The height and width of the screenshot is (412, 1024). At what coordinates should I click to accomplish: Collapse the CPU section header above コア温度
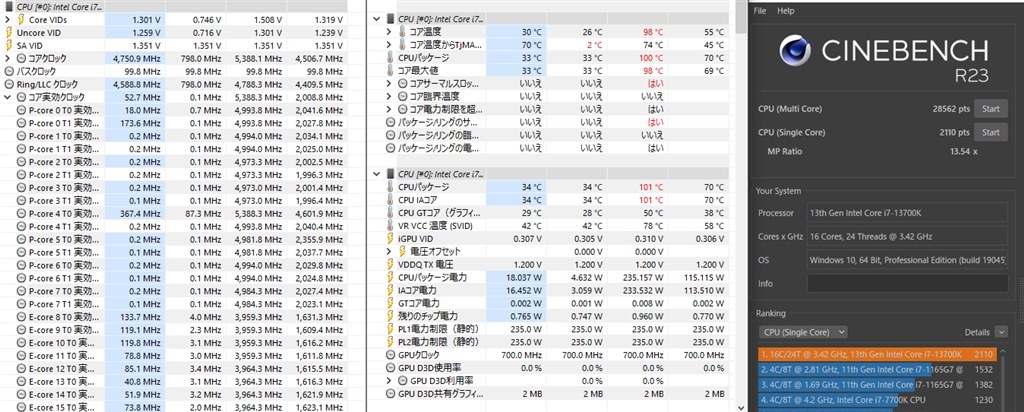point(377,19)
